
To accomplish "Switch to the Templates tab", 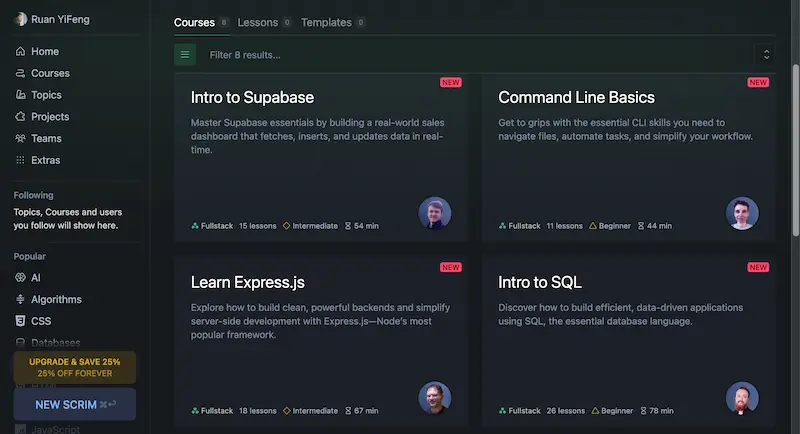I will [333, 22].
